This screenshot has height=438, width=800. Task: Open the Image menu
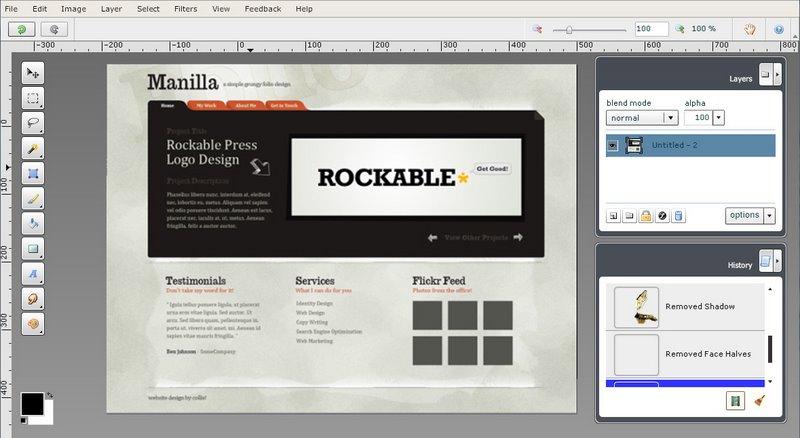coord(73,9)
